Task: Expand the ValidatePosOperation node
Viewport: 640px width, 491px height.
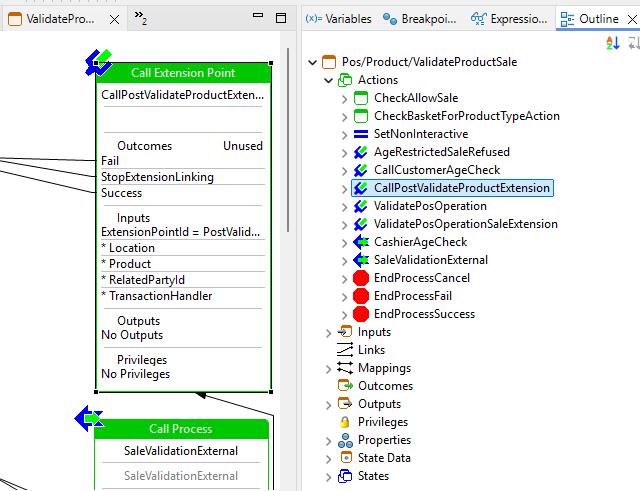Action: tap(344, 207)
